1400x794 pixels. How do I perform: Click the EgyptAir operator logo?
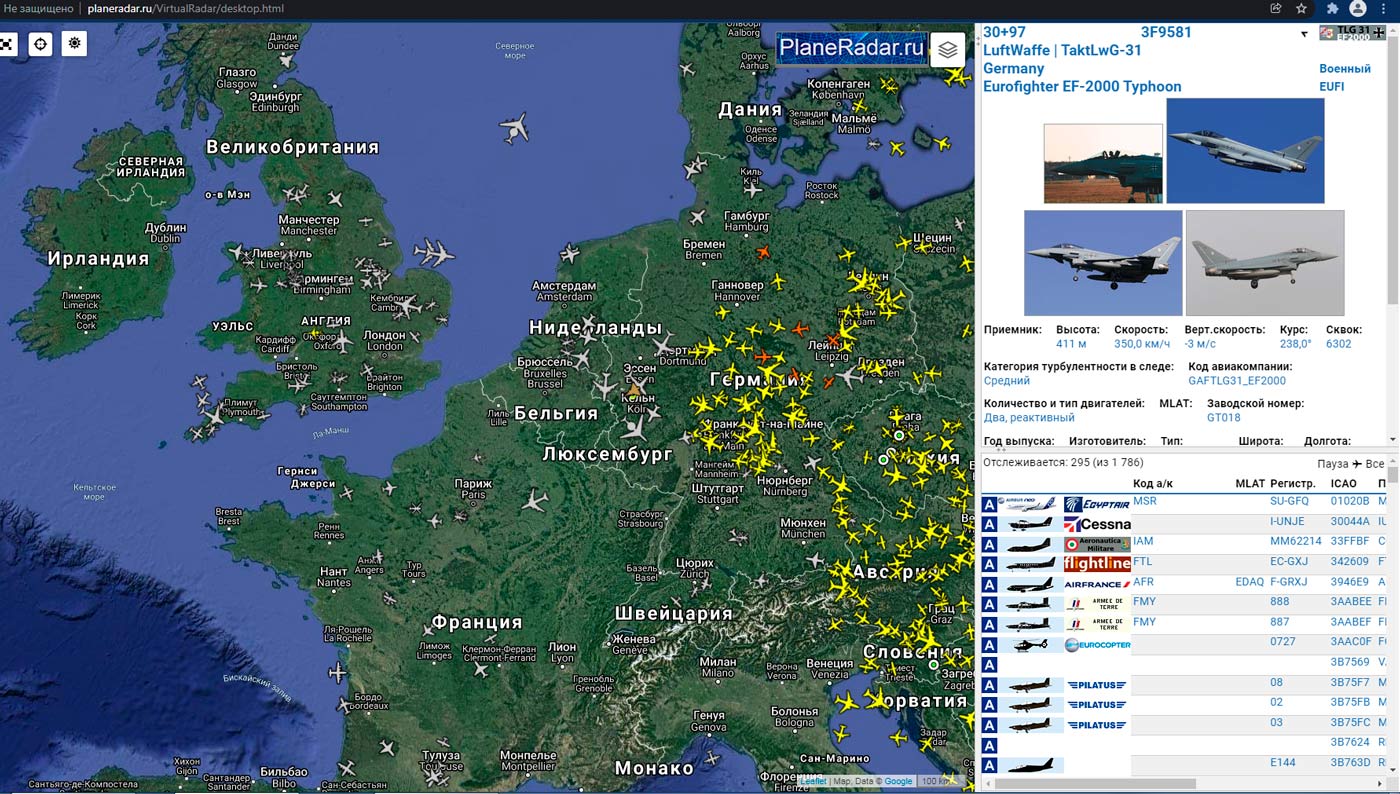[1097, 504]
